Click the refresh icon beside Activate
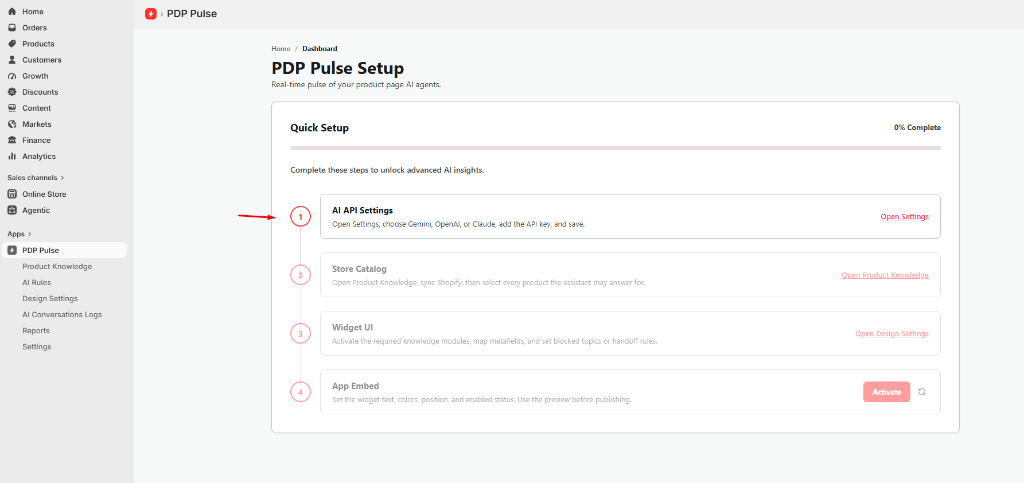Screen dimensions: 1024x483 tap(921, 392)
